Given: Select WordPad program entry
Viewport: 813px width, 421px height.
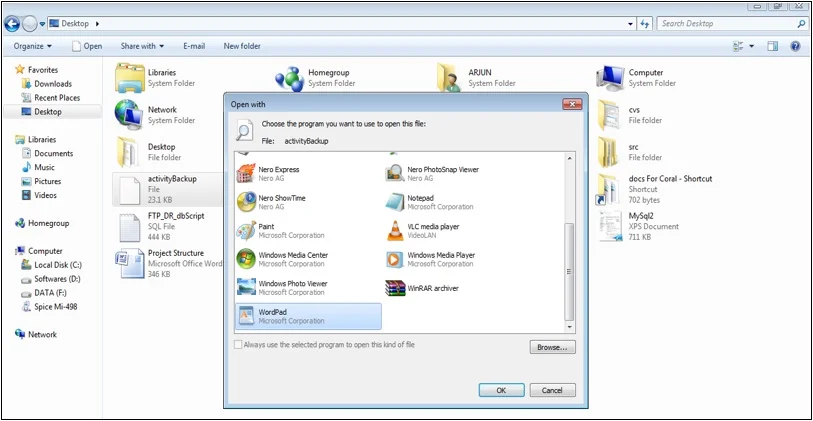Looking at the screenshot, I should tap(308, 316).
